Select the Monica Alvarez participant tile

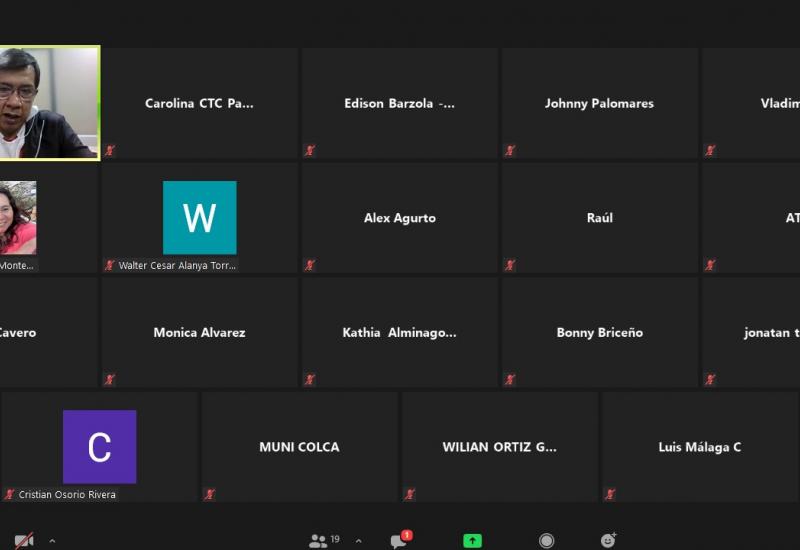(x=199, y=332)
